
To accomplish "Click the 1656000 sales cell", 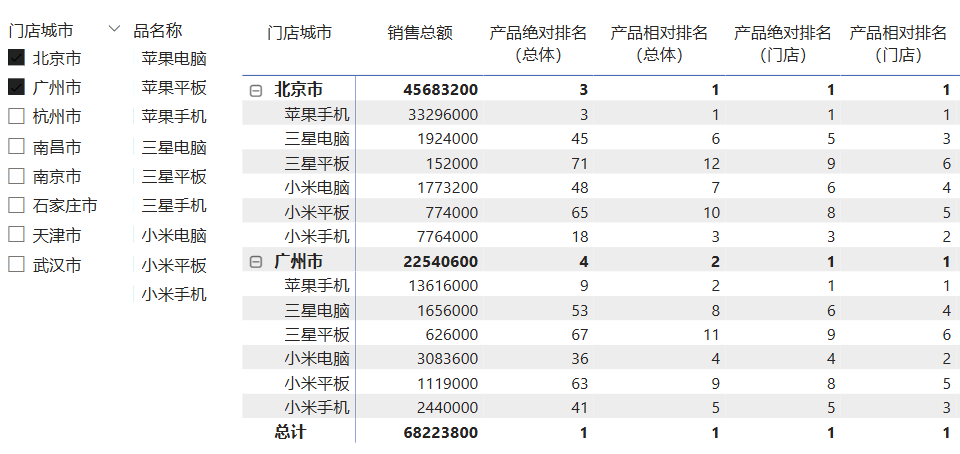I will [448, 310].
